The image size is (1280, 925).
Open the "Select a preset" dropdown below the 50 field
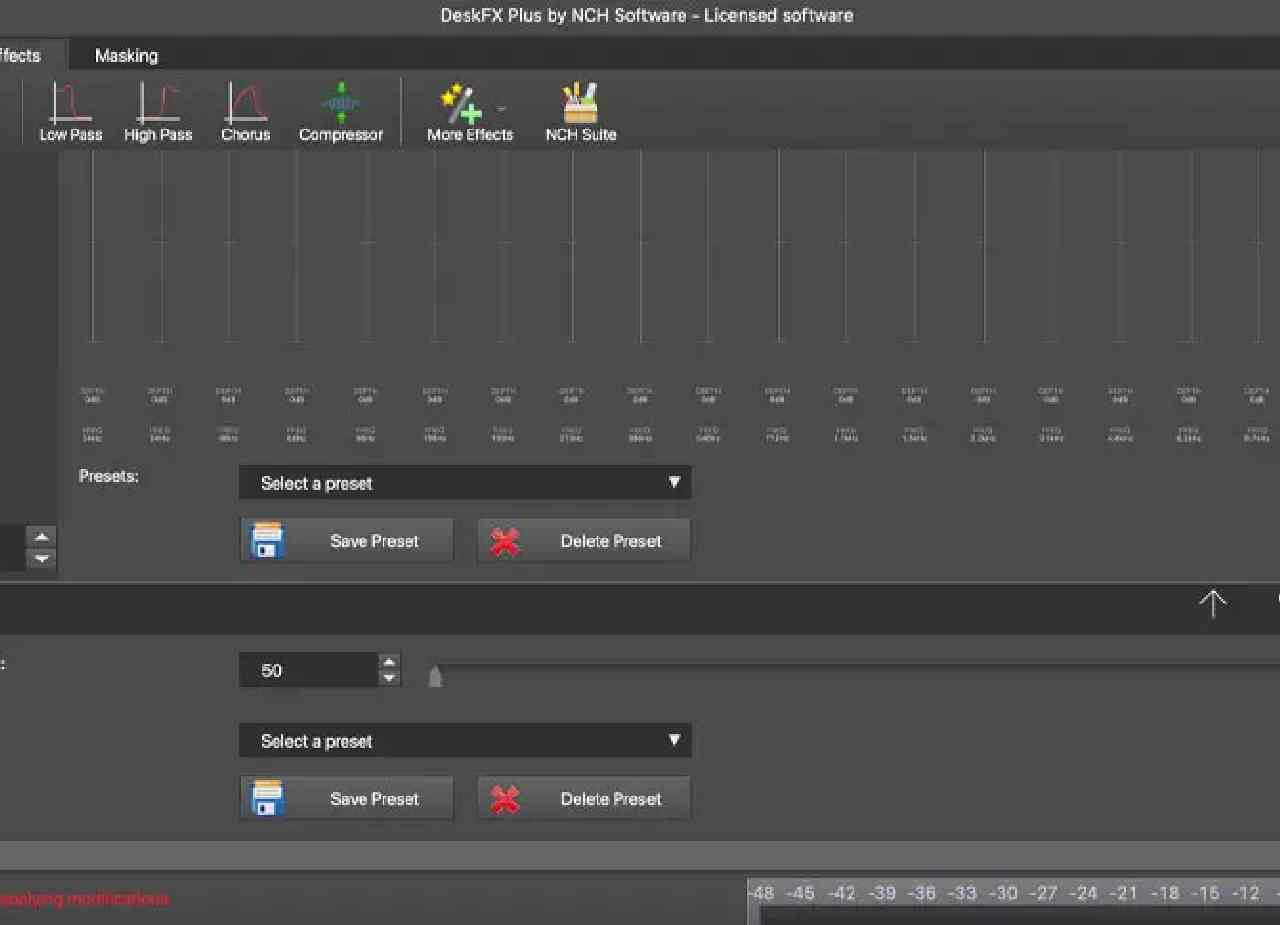tap(465, 741)
